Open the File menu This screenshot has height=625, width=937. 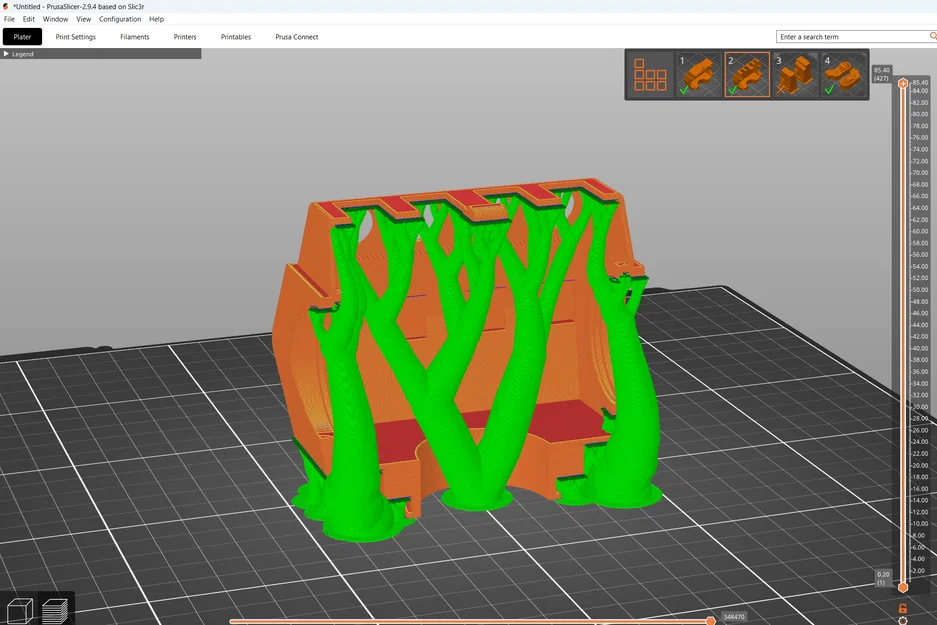pos(9,19)
